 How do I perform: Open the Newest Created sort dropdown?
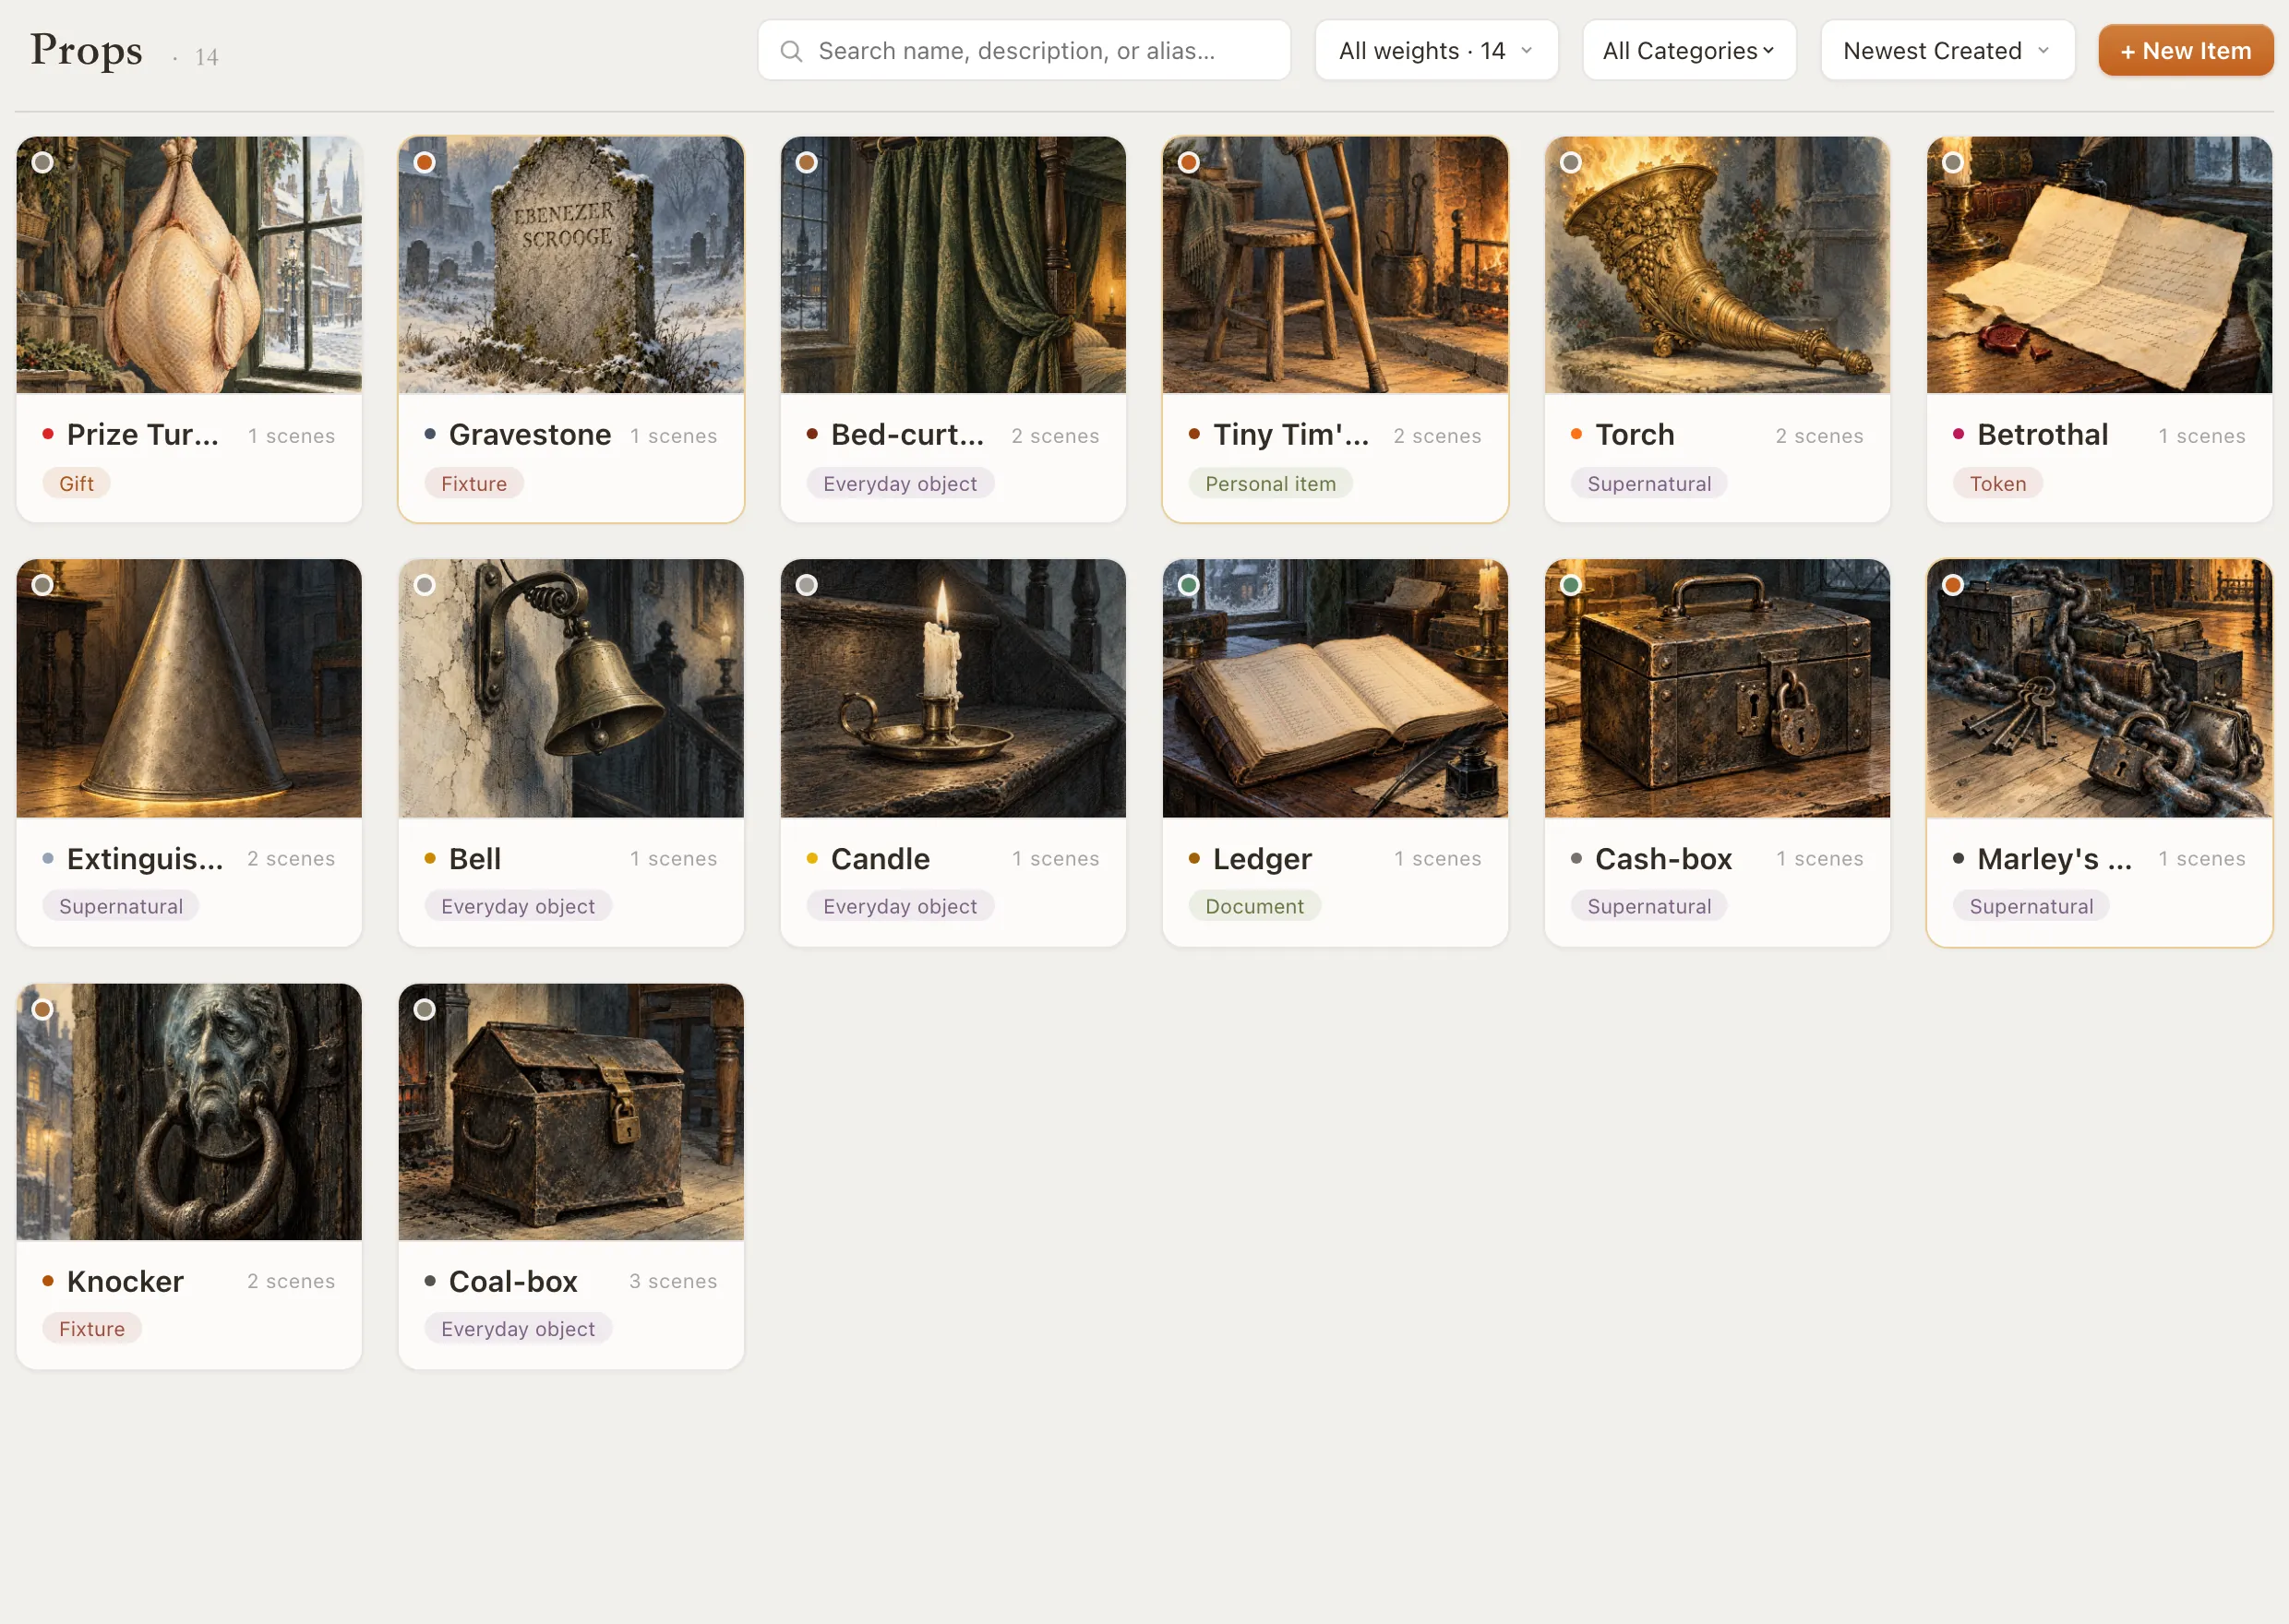pyautogui.click(x=1947, y=50)
